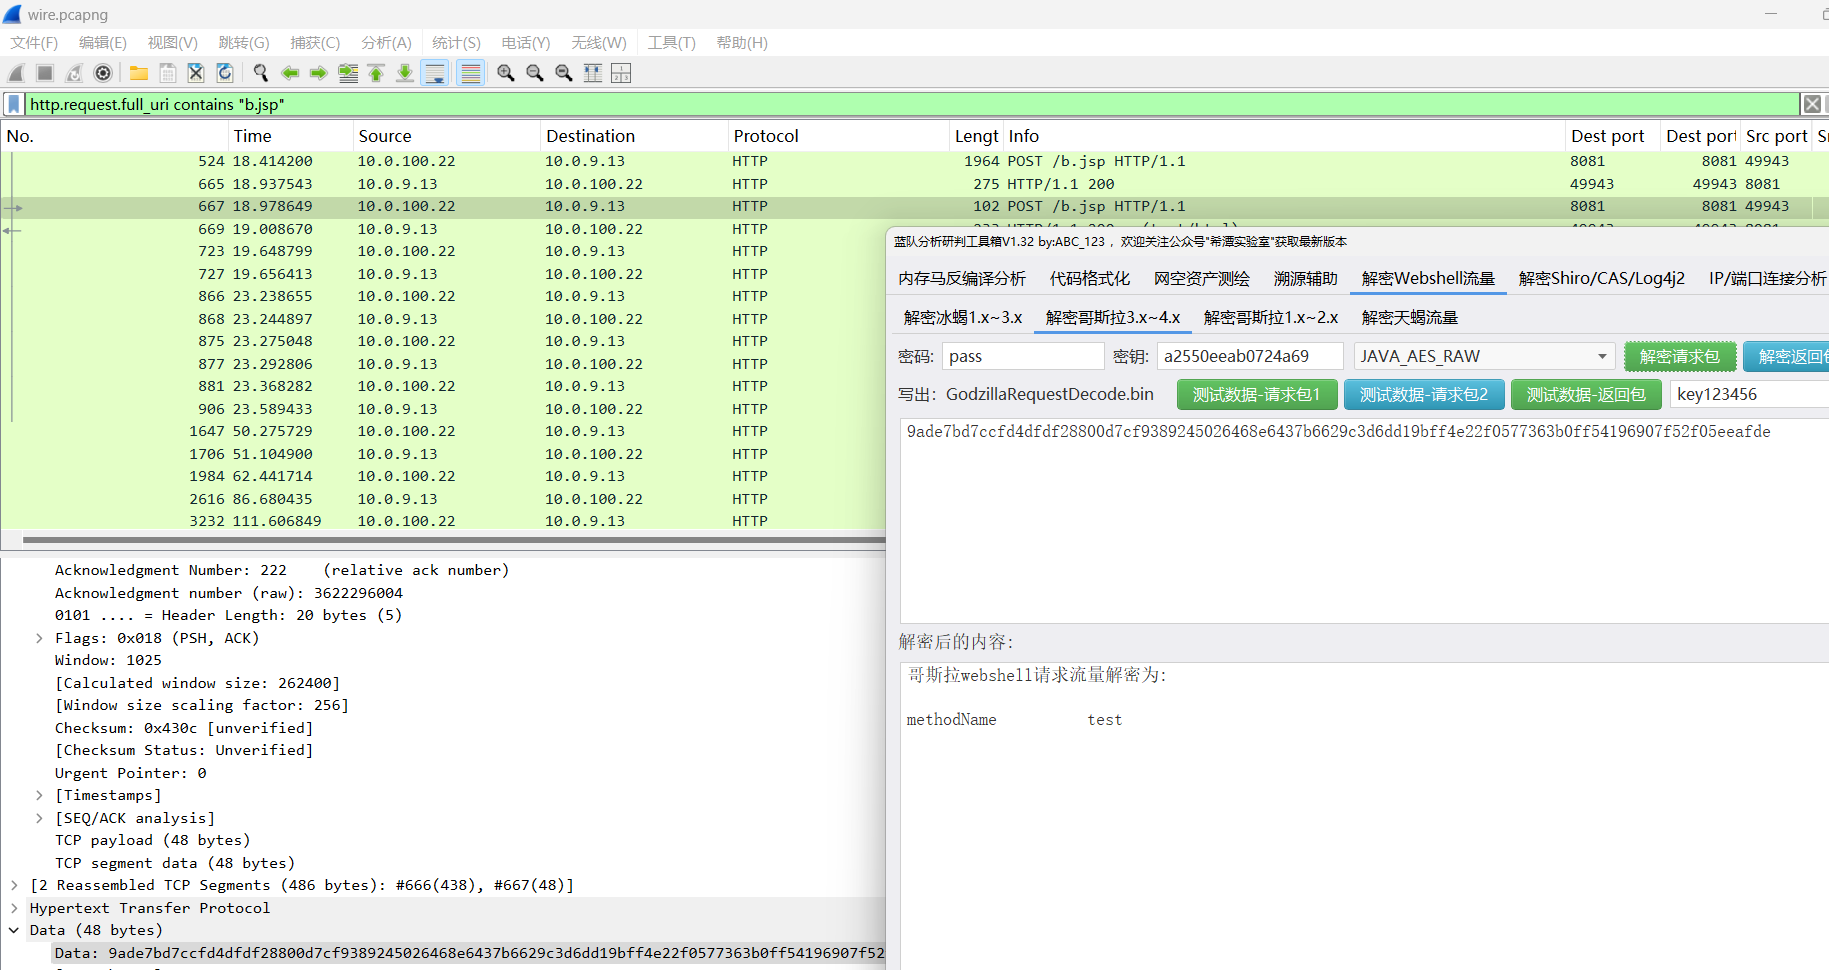
Task: Click the reset layout icon
Action: (x=621, y=73)
